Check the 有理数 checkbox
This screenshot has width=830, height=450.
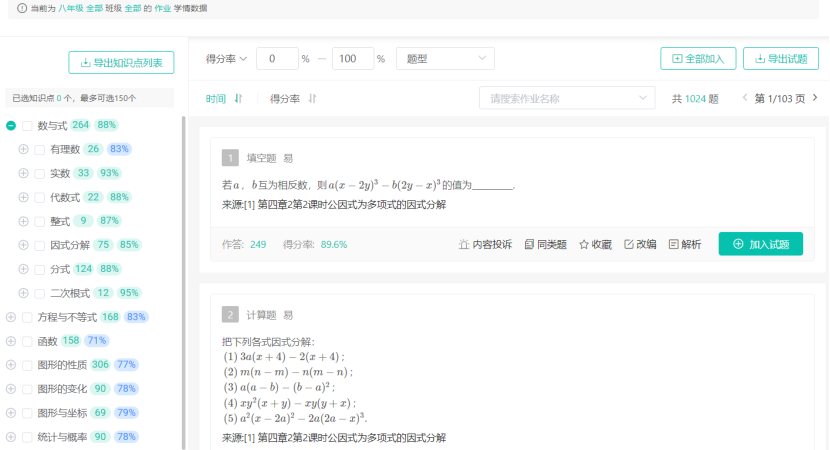click(40, 150)
